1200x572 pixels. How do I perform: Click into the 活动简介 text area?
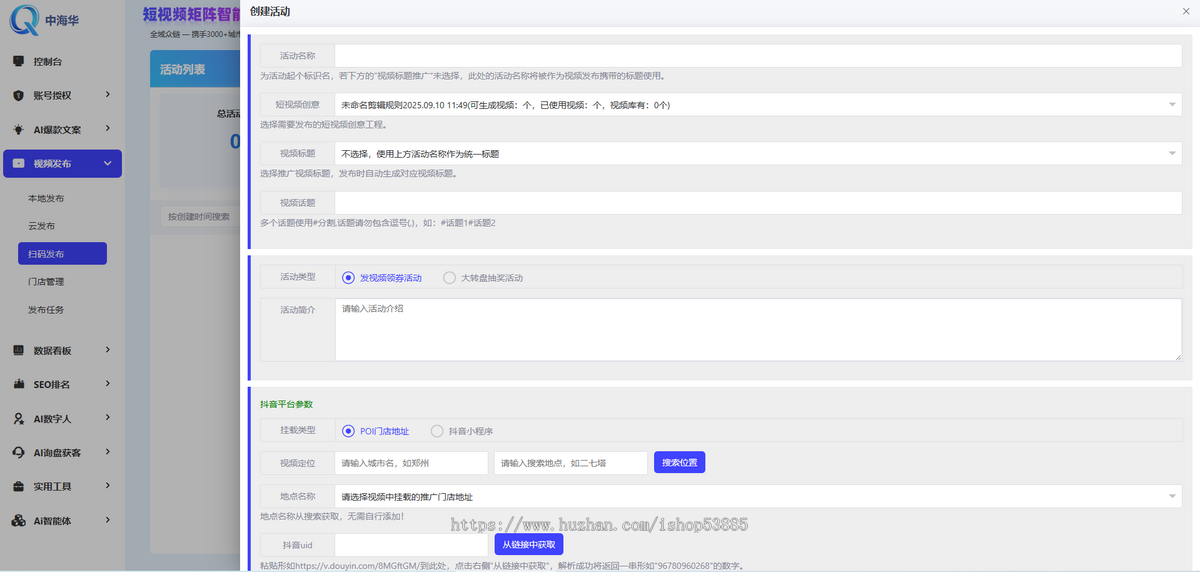[x=758, y=329]
